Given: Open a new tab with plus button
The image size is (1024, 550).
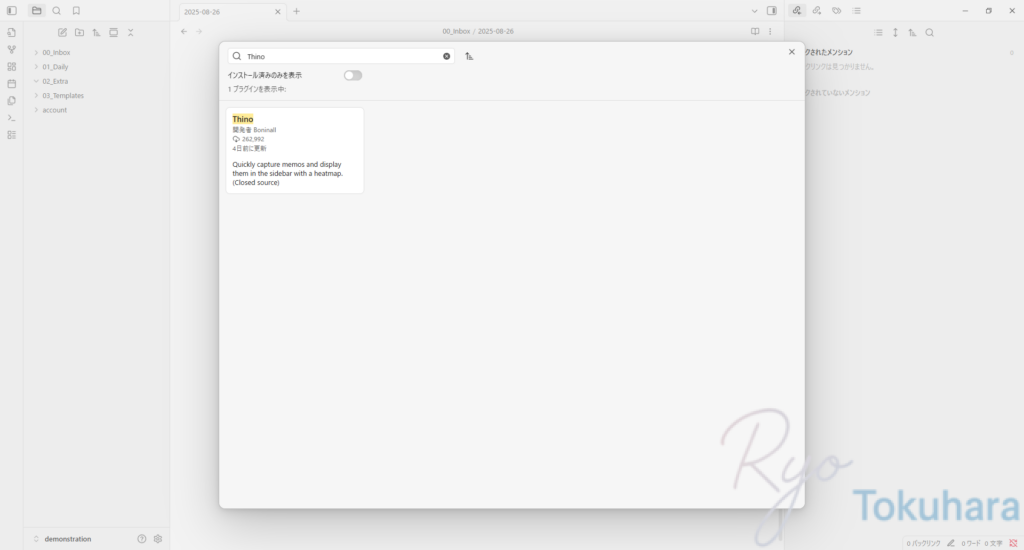Looking at the screenshot, I should tap(296, 11).
